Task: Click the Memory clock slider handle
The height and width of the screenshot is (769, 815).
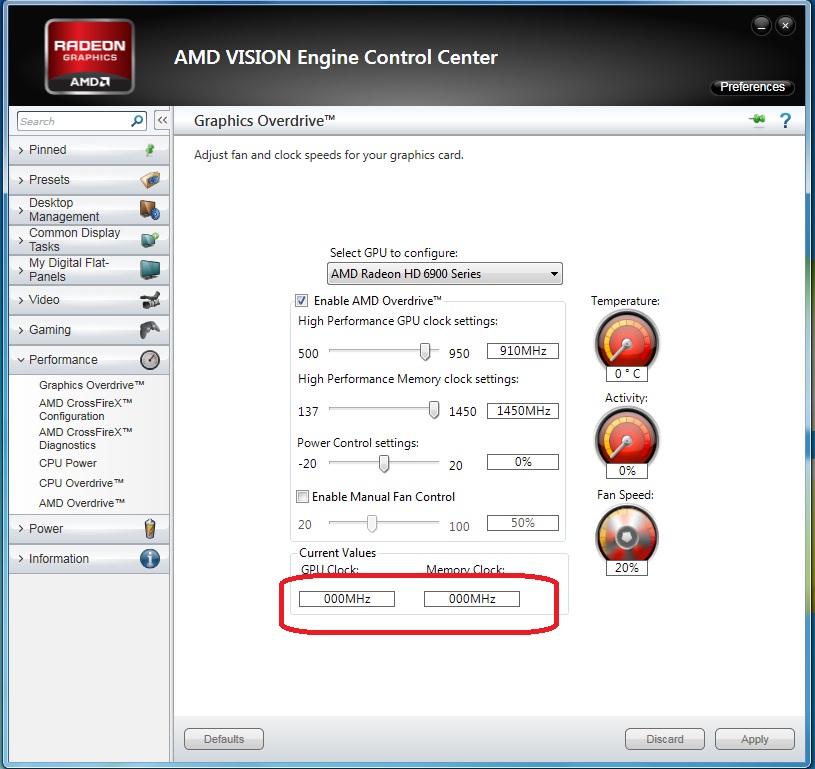Action: pos(433,410)
